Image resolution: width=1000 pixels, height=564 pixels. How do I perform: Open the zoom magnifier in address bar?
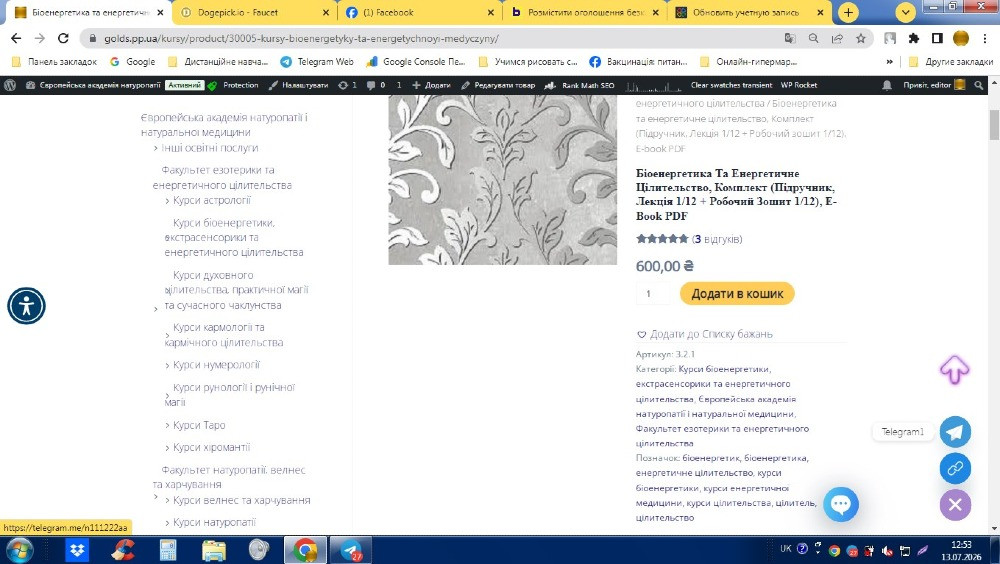(x=813, y=38)
